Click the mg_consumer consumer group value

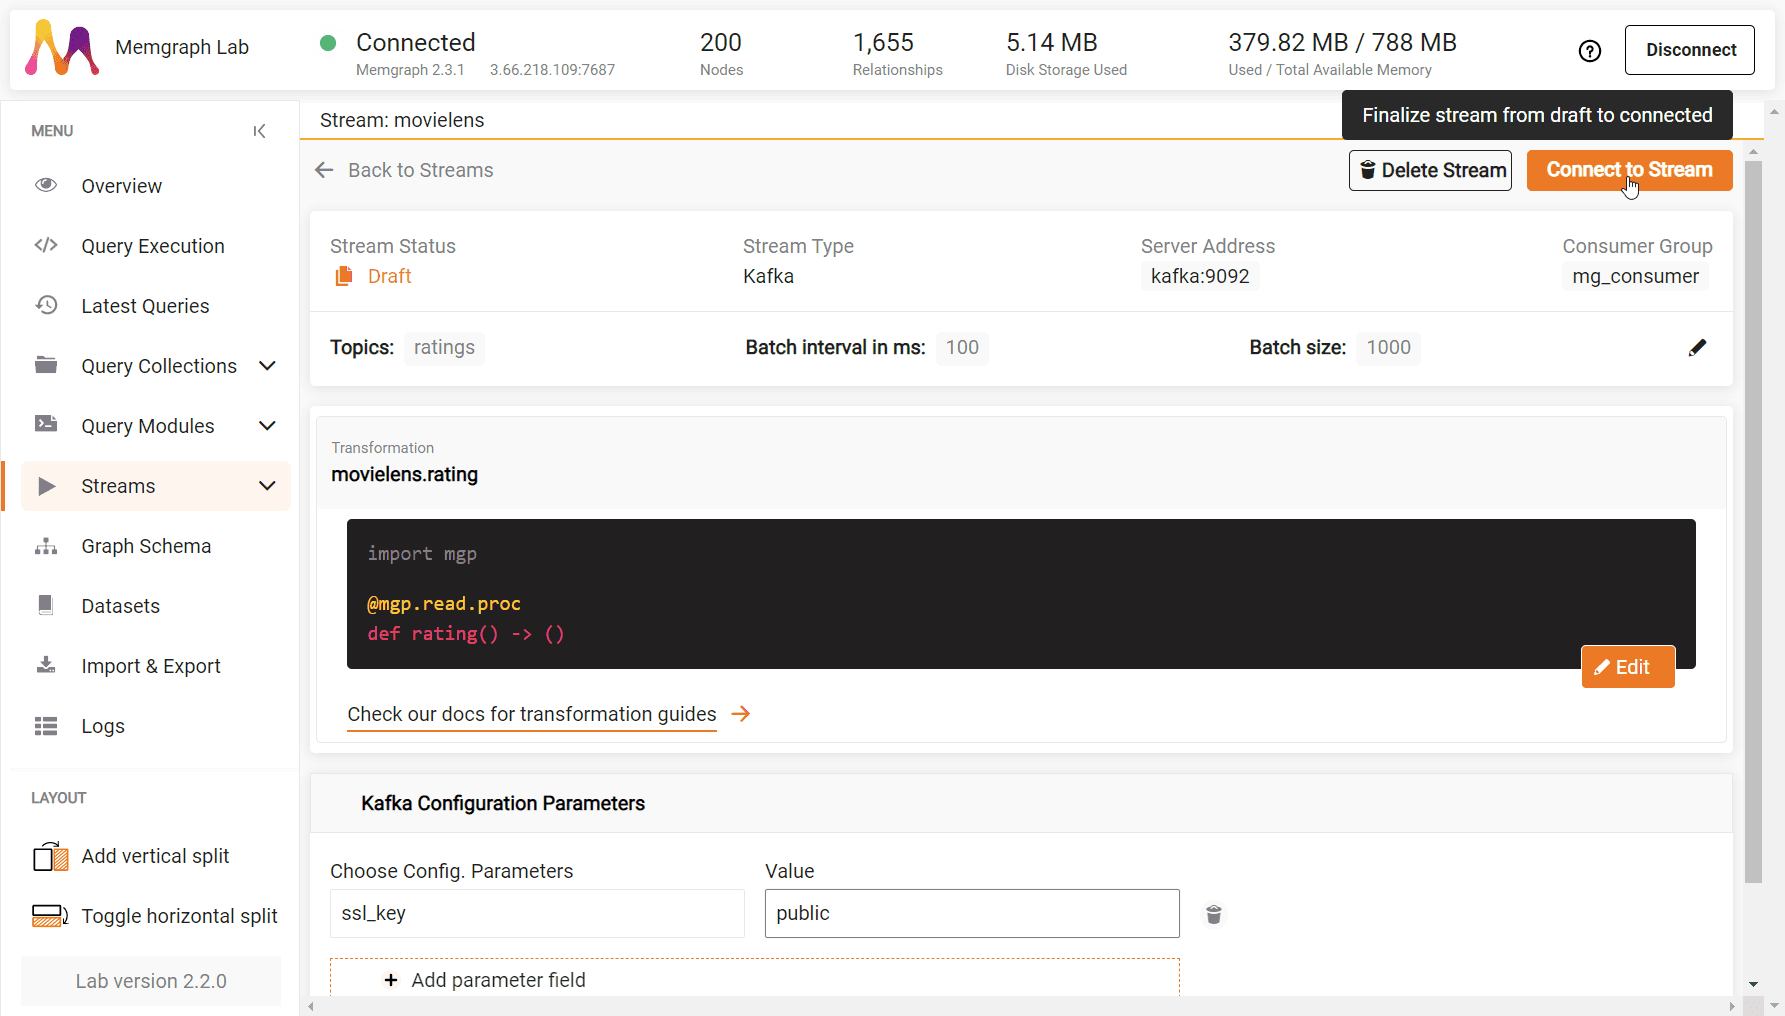click(1635, 276)
